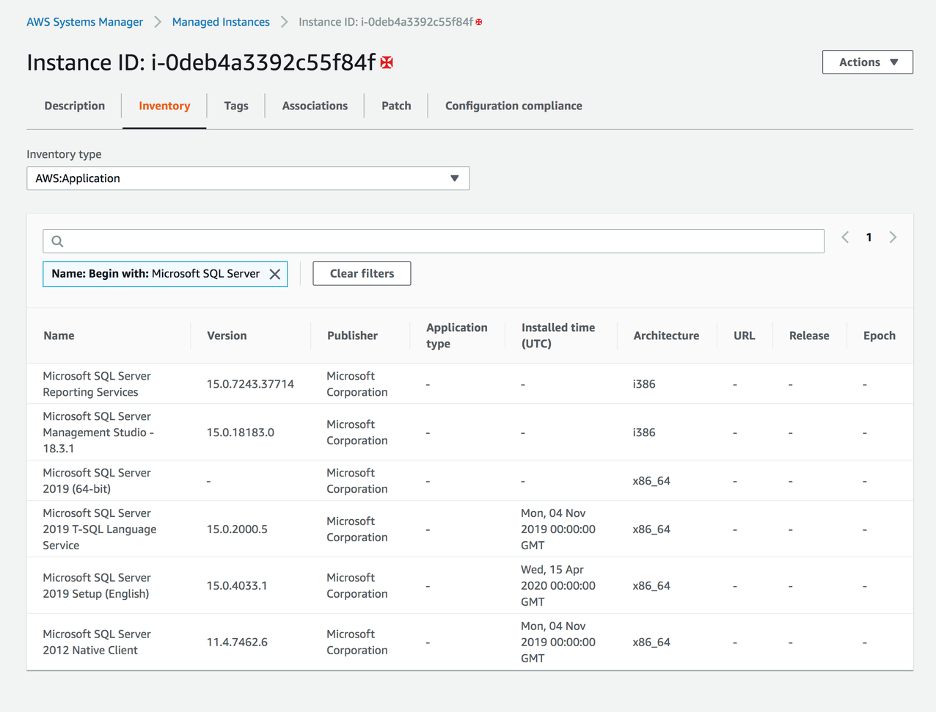Open the Associations tab
This screenshot has height=712, width=936.
point(314,105)
